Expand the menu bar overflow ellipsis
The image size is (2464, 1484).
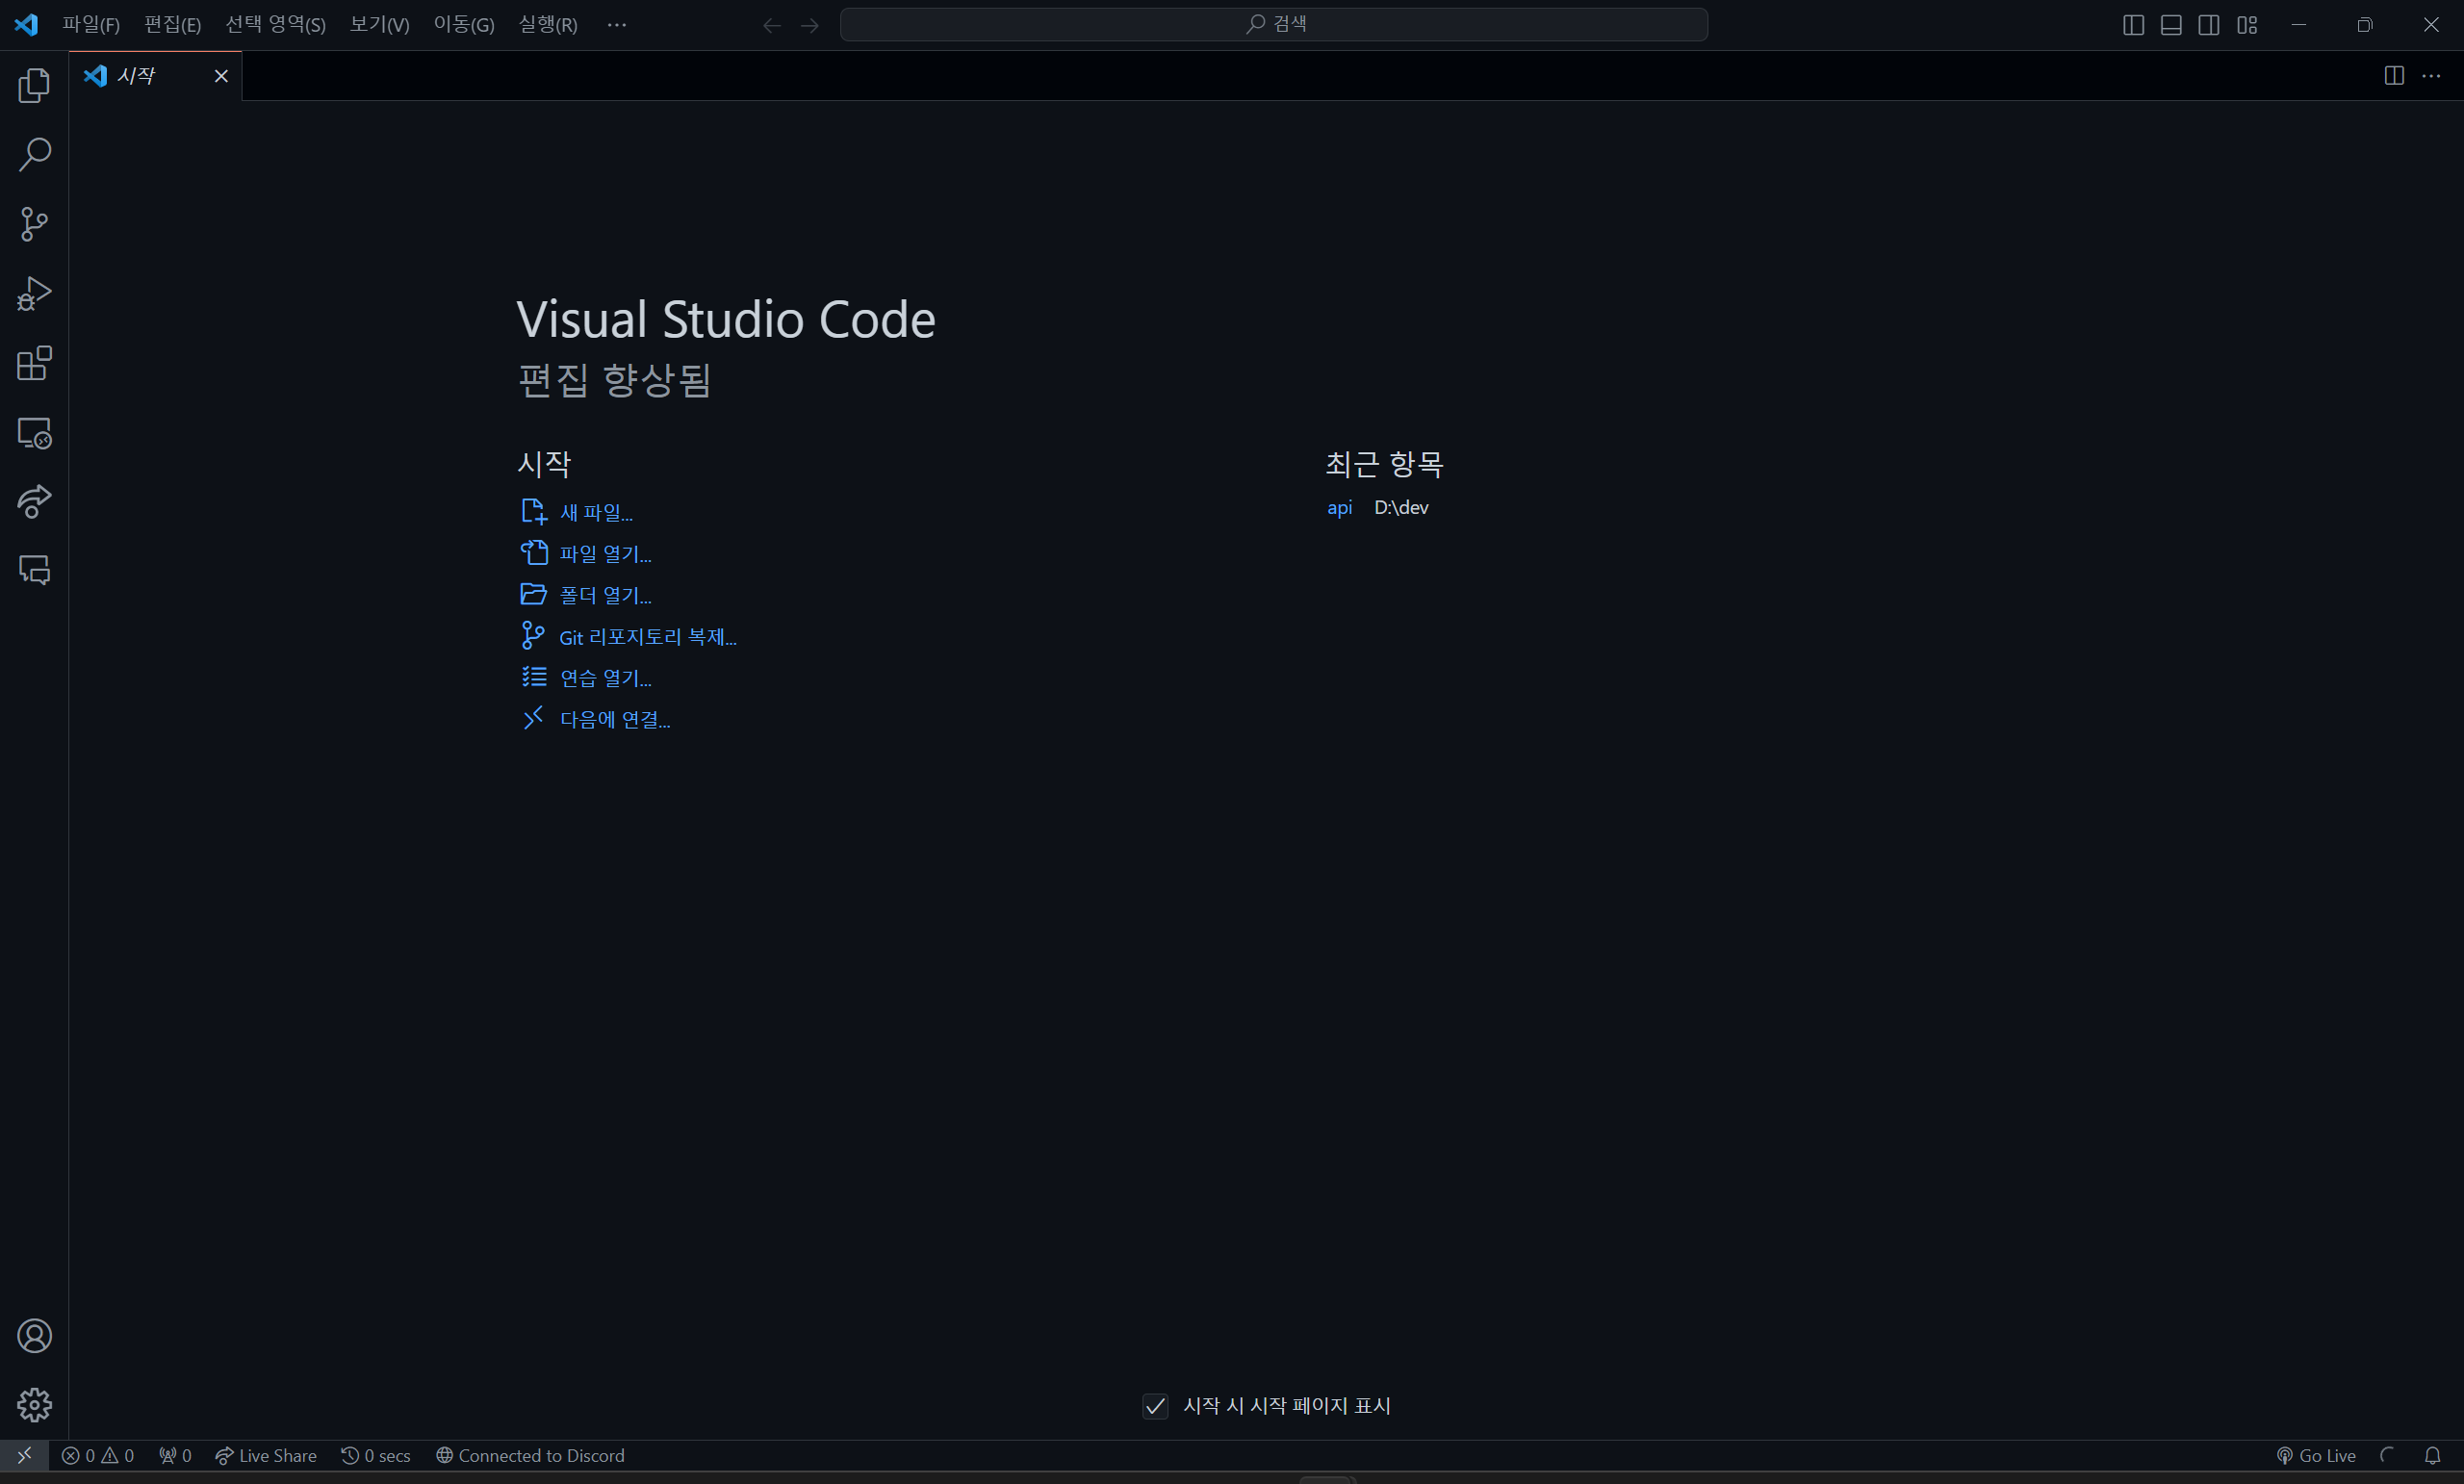pos(616,25)
